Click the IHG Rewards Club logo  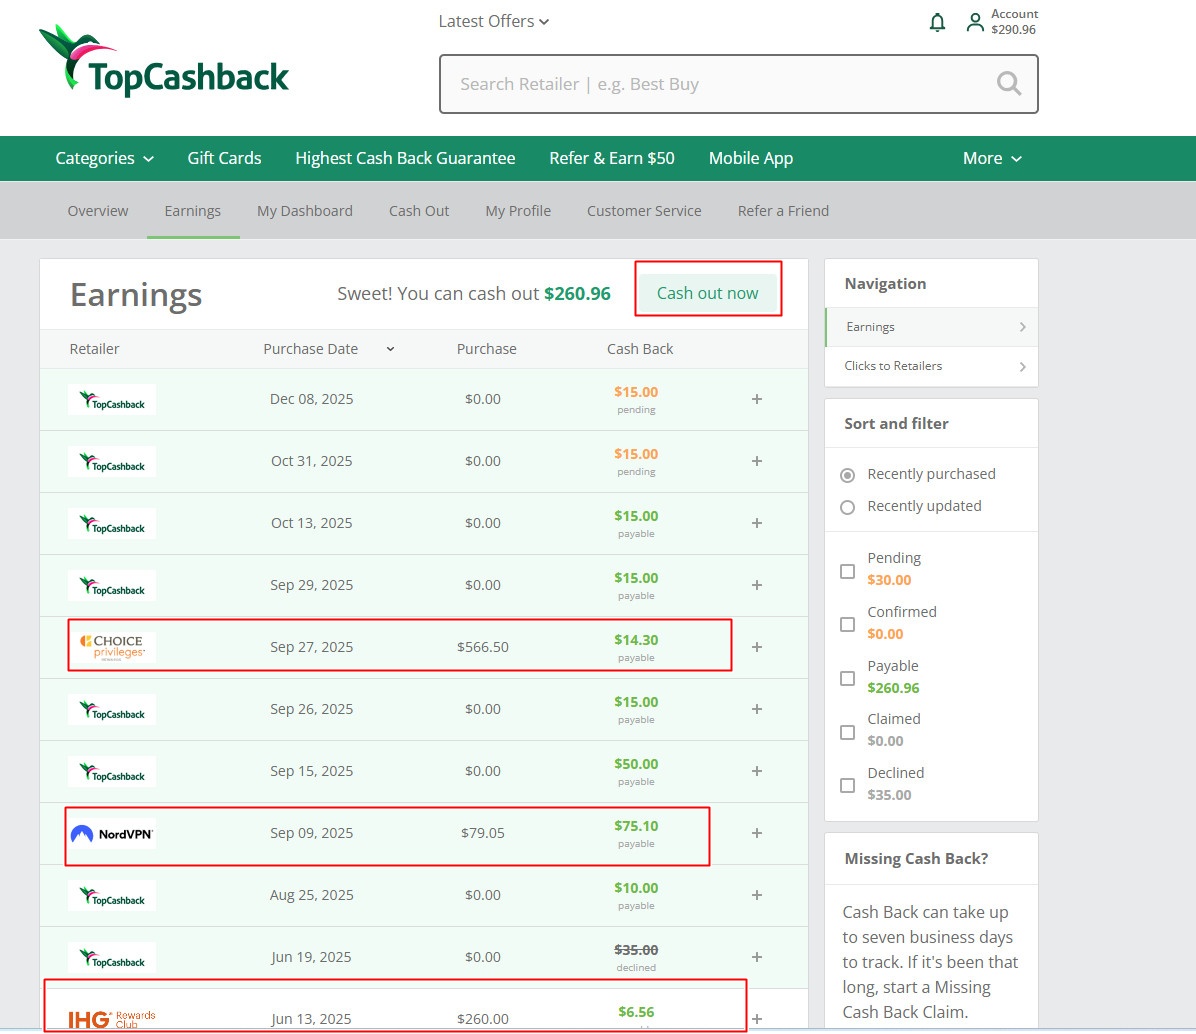point(112,1018)
